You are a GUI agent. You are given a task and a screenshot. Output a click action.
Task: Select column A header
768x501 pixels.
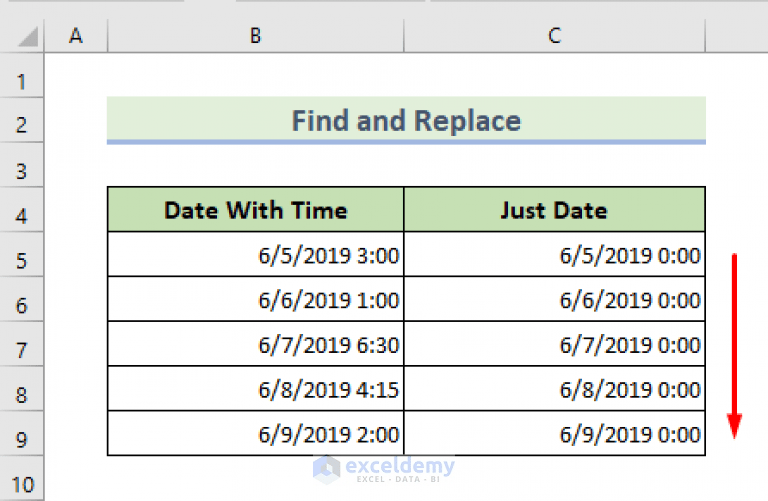pos(76,36)
